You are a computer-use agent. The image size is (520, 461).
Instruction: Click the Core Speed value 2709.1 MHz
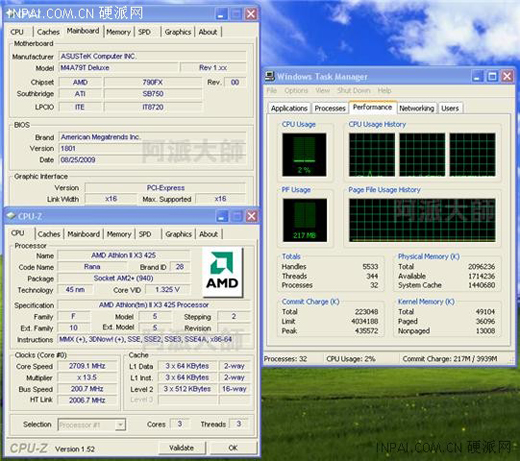[87, 366]
